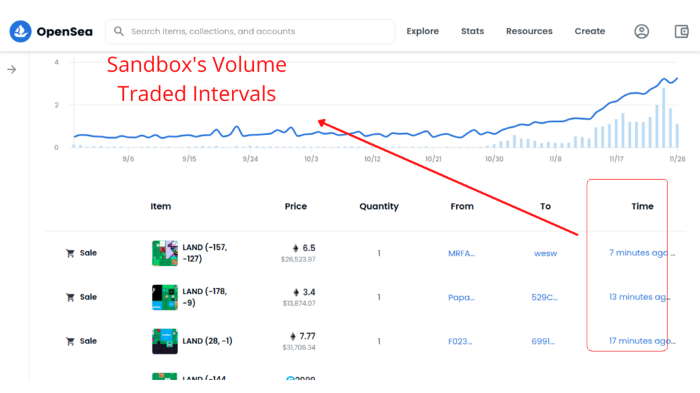Open seller account Papa...
The image size is (700, 393).
461,297
